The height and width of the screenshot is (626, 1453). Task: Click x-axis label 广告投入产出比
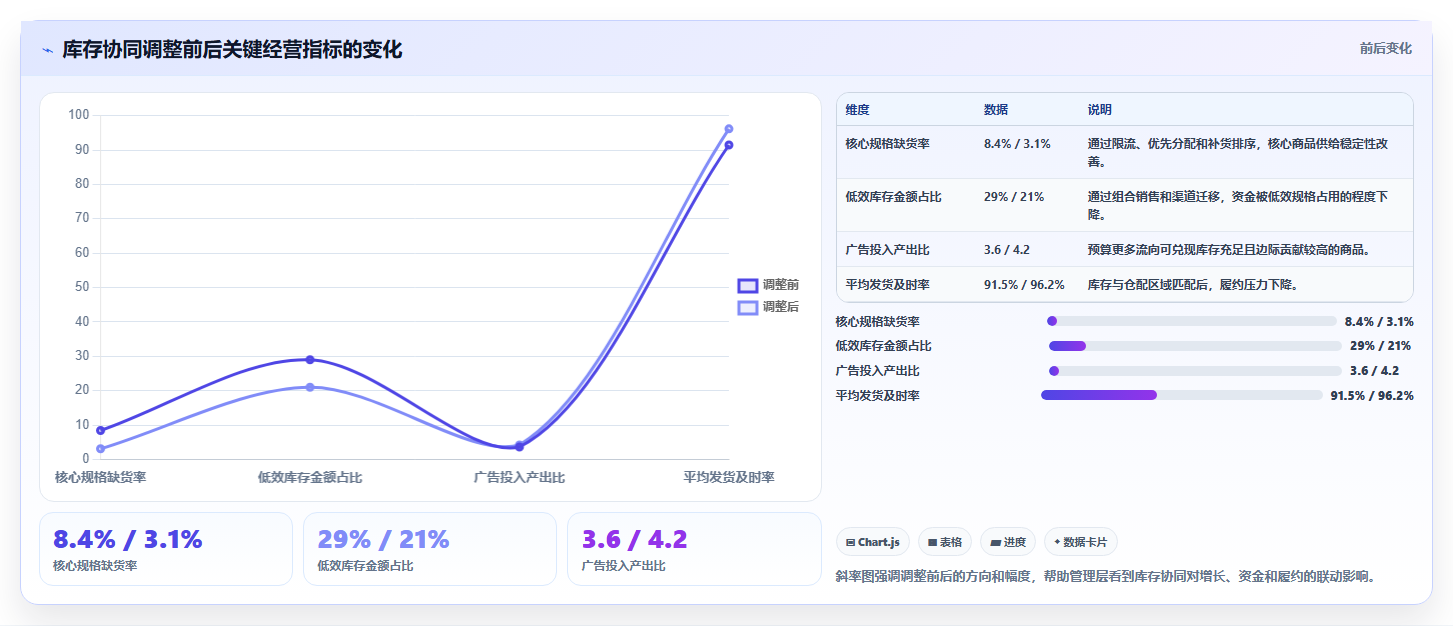click(x=519, y=478)
